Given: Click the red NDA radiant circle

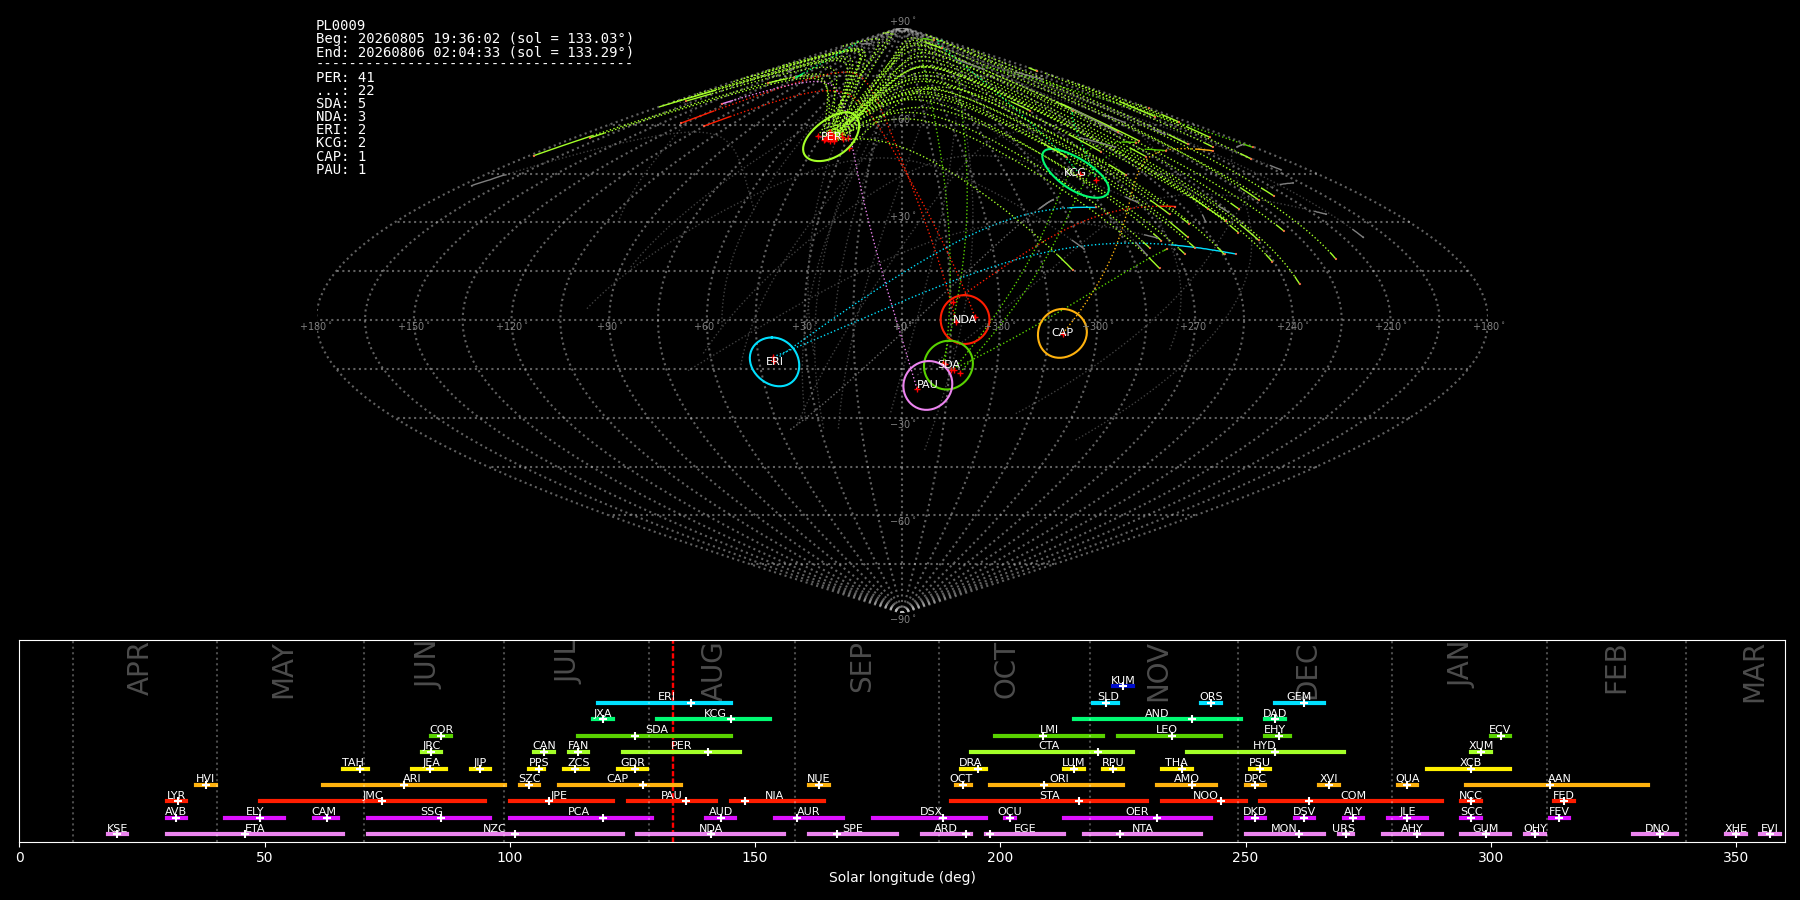Looking at the screenshot, I should [964, 320].
